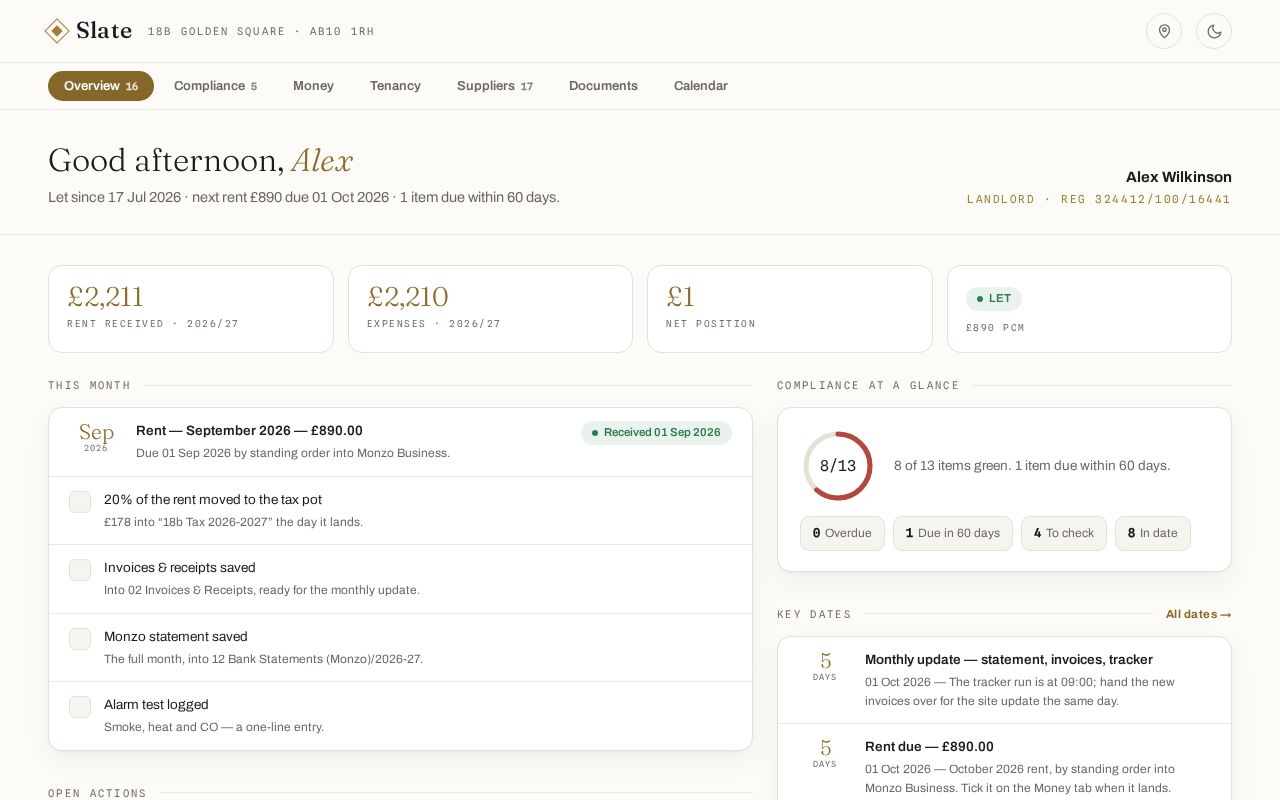
Task: Open the All dates link
Action: click(x=1198, y=614)
